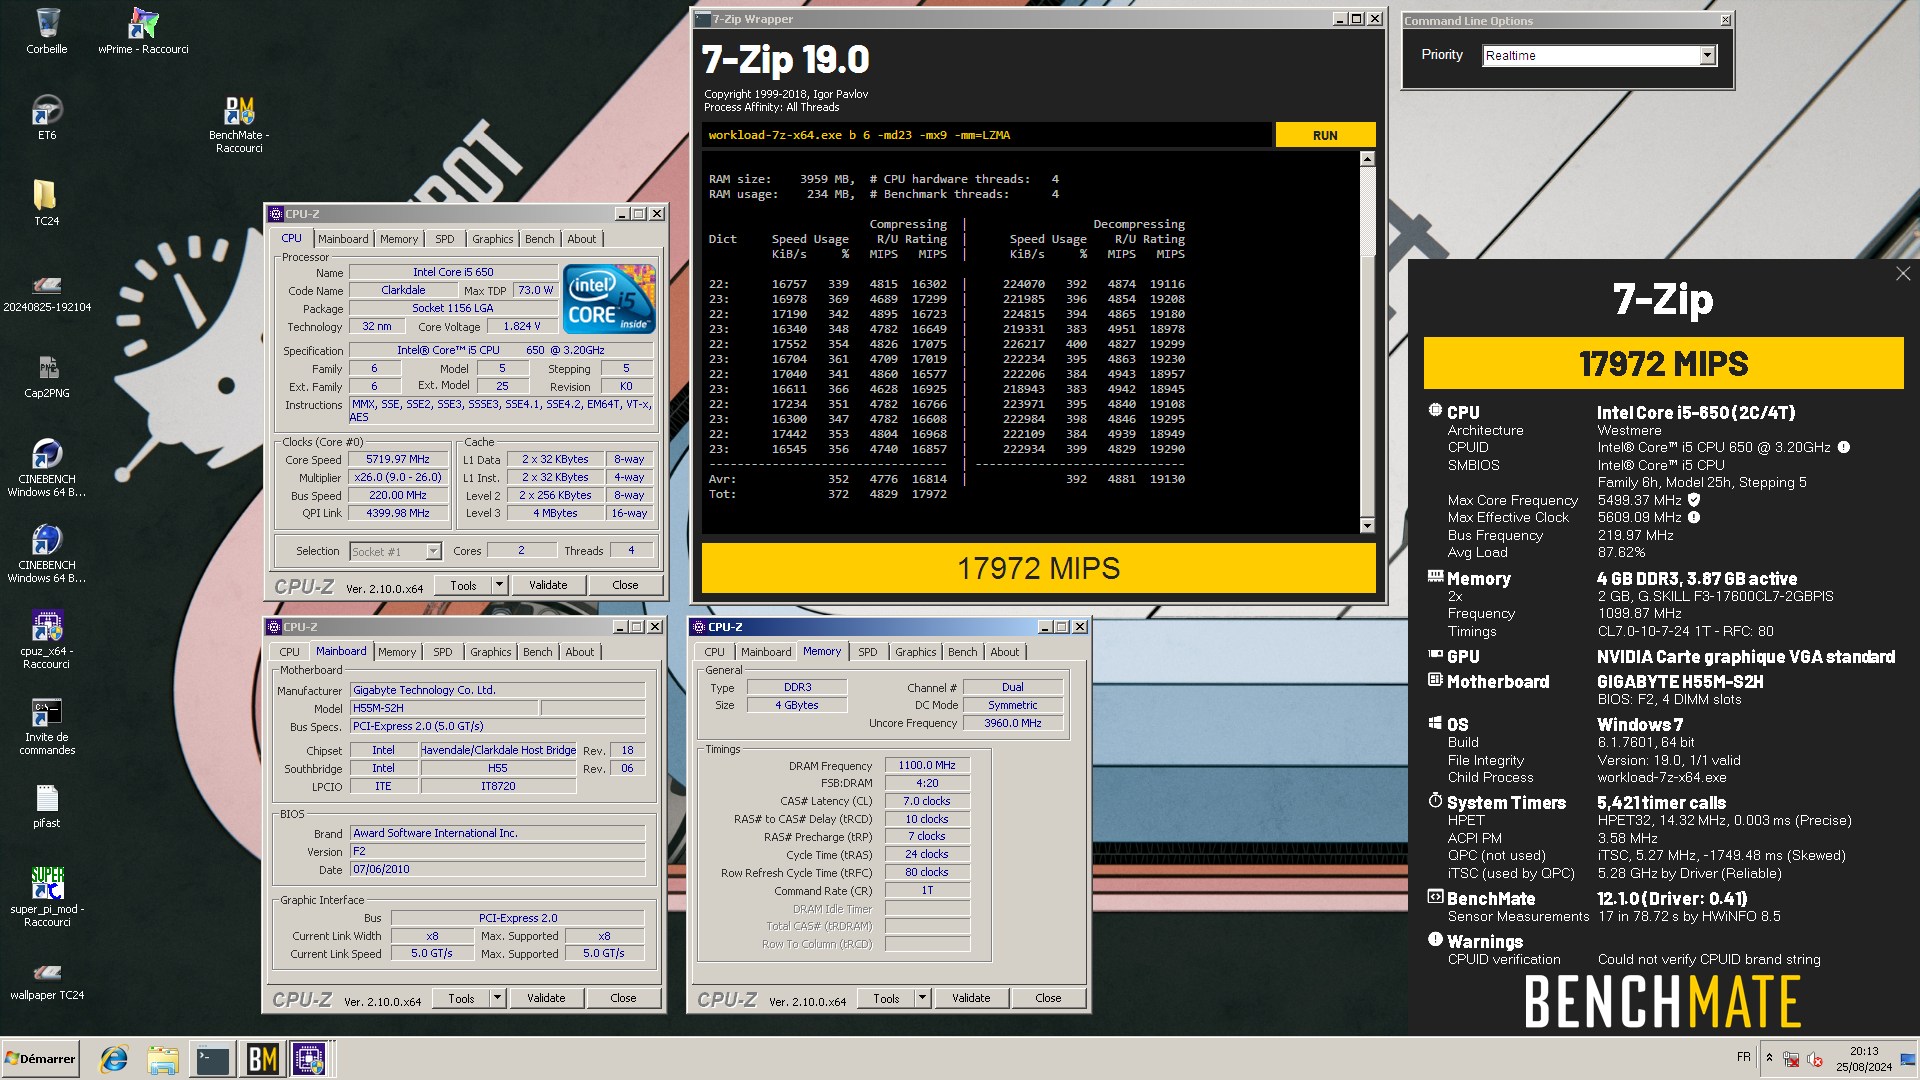Switch to Mainboard tab in top CPU-Z
Viewport: 1920px width, 1080px height.
point(343,239)
